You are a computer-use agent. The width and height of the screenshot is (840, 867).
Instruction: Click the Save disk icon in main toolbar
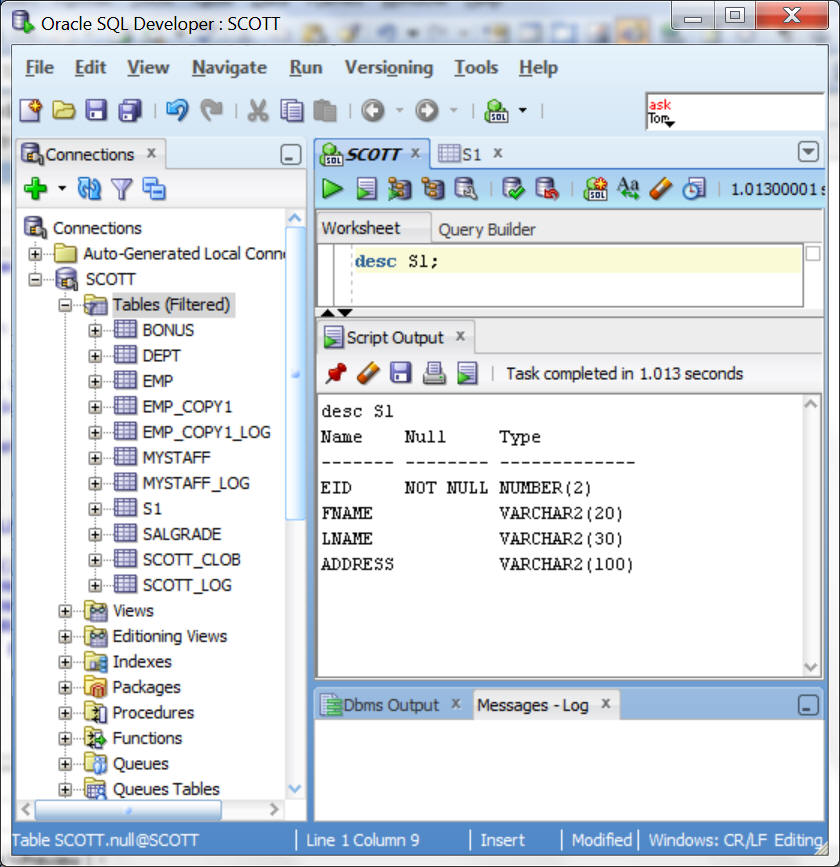point(96,111)
